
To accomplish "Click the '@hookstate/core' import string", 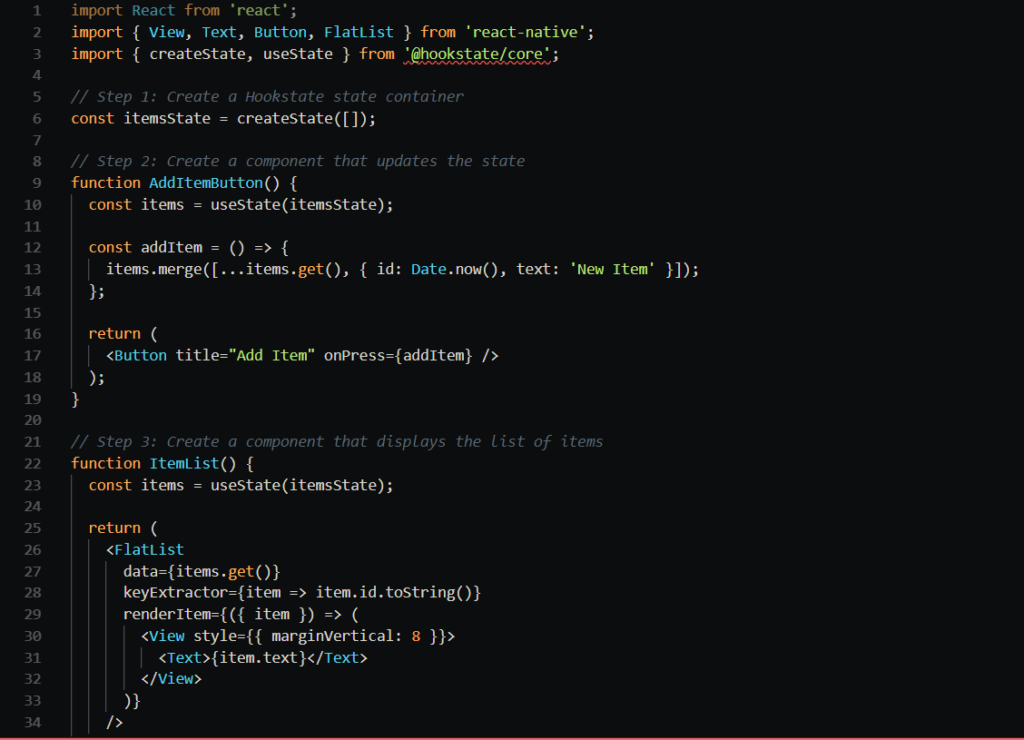I will click(480, 54).
